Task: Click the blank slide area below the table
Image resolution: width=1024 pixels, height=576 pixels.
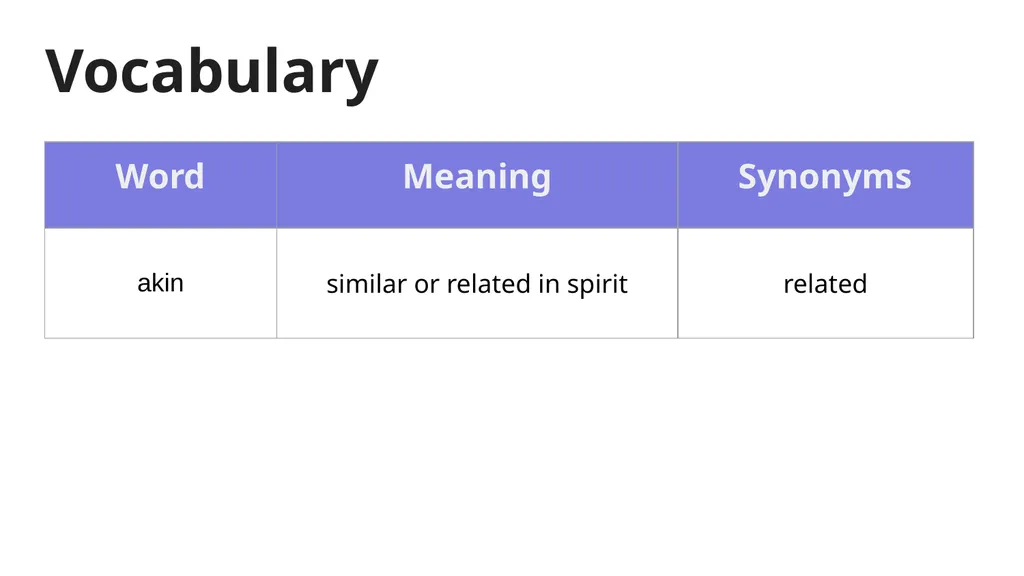Action: pyautogui.click(x=509, y=457)
